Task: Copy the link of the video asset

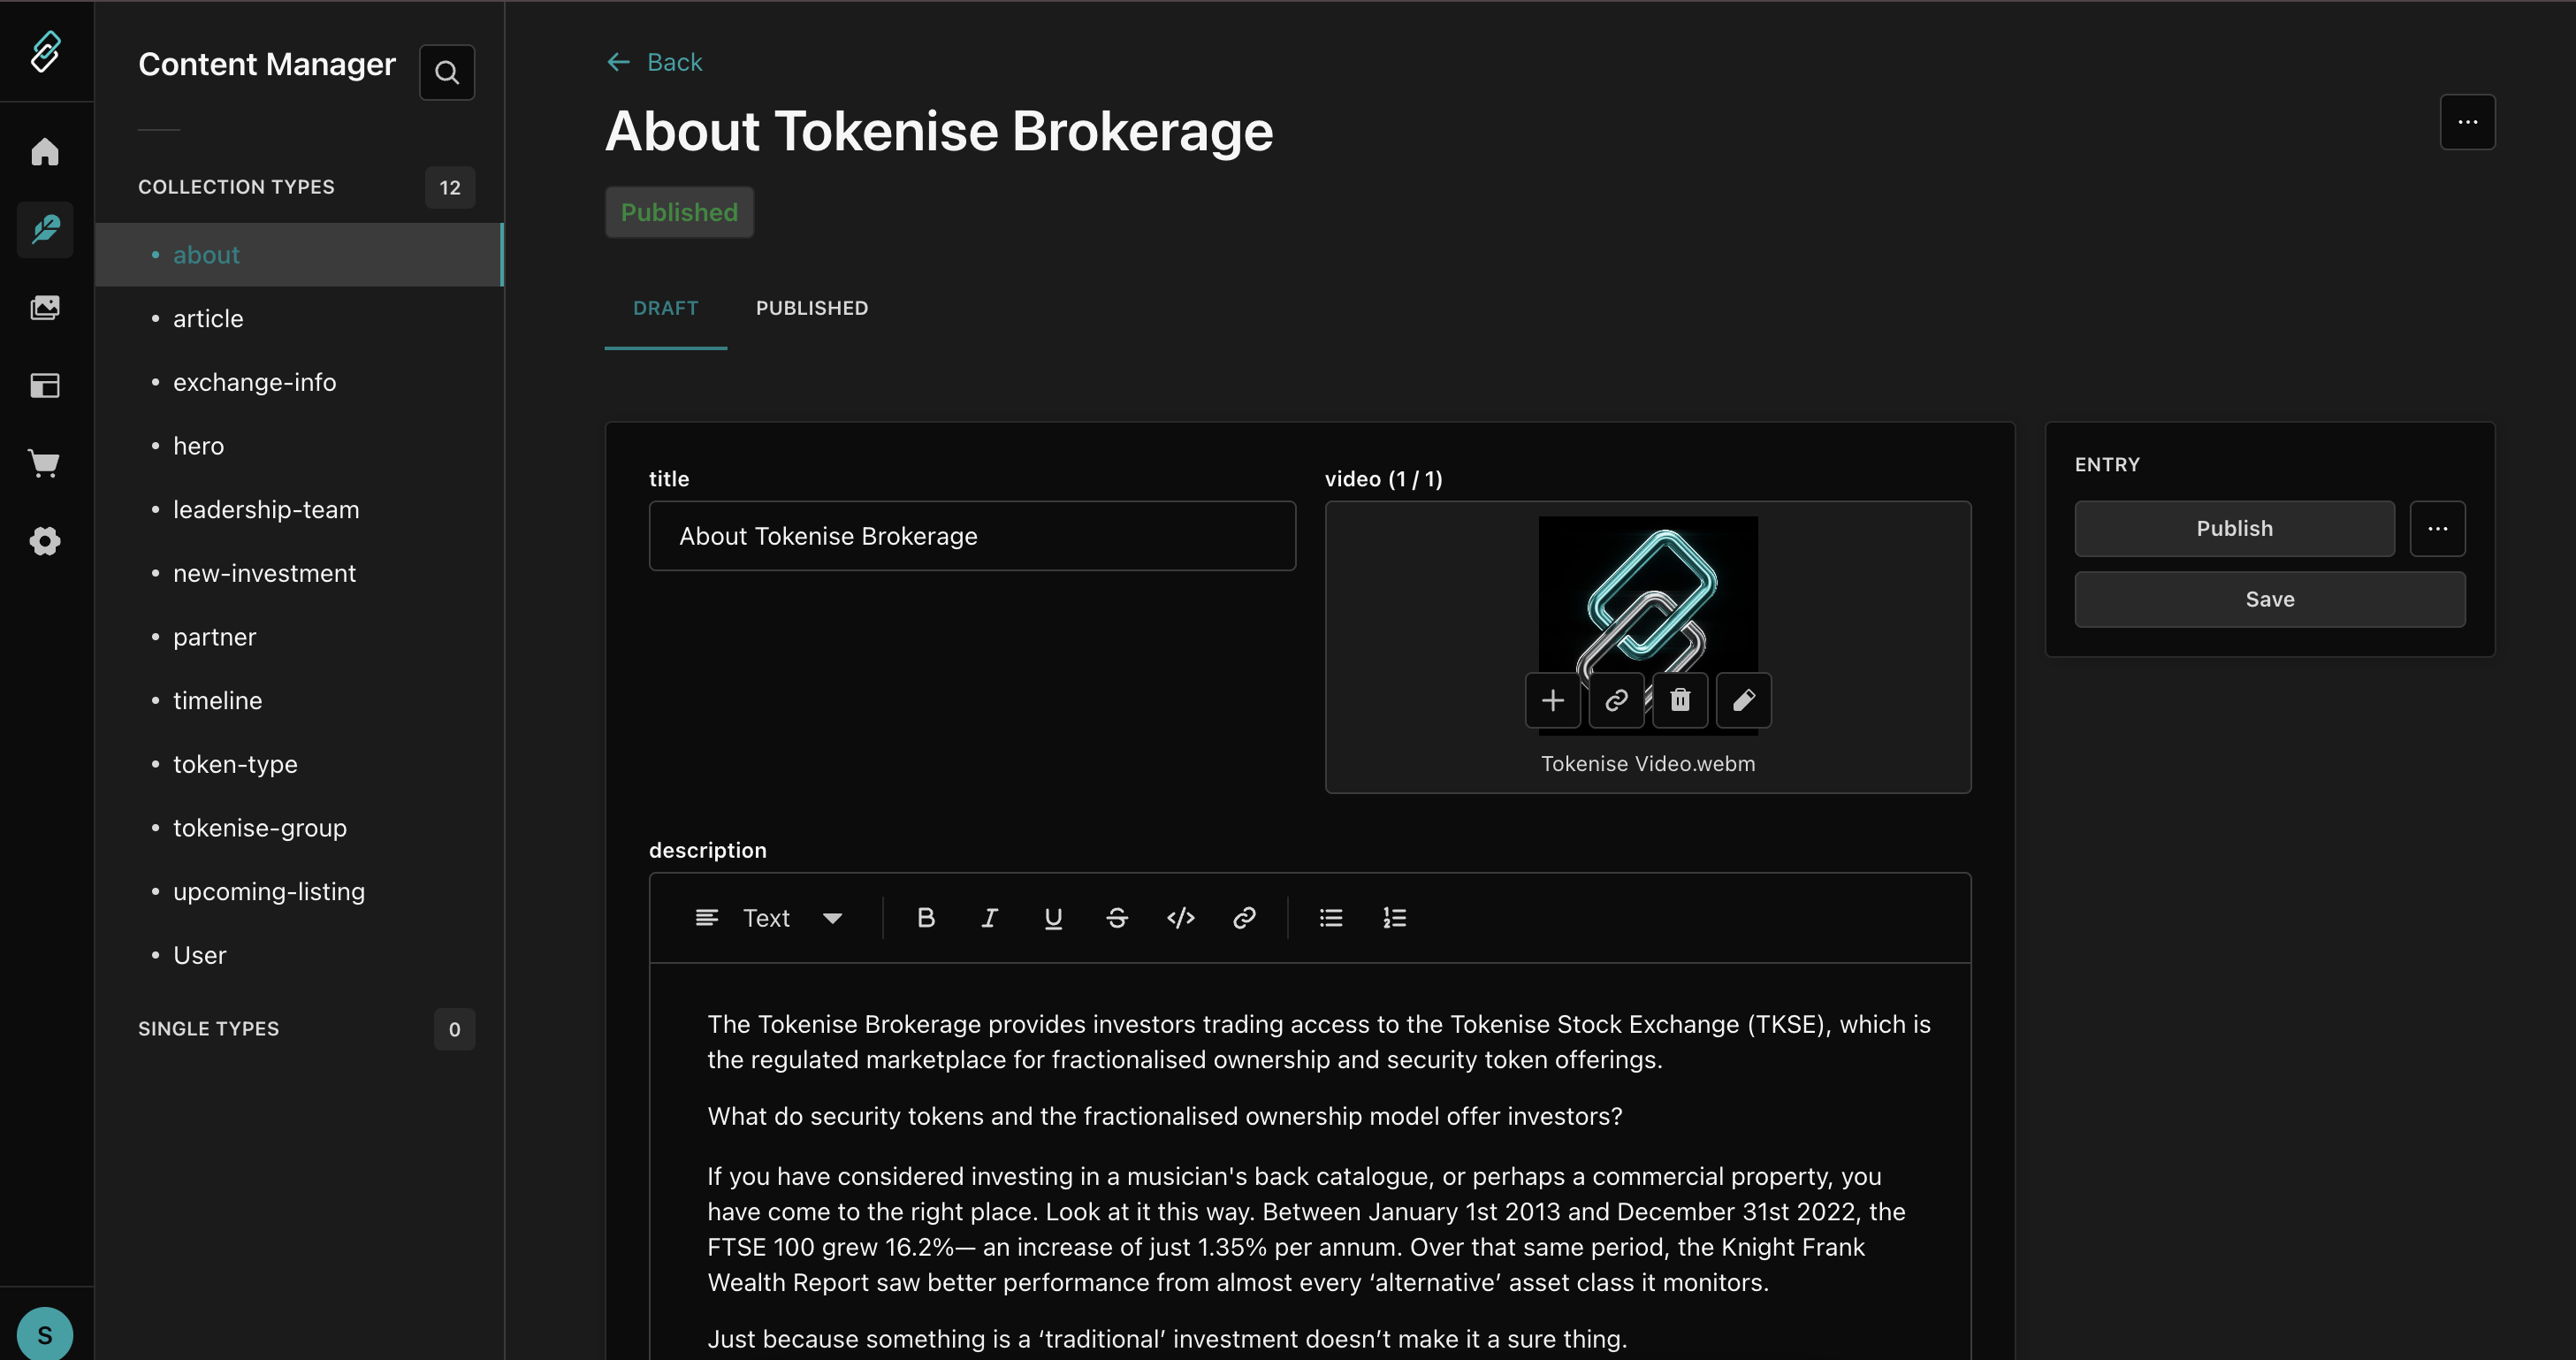Action: [1615, 700]
